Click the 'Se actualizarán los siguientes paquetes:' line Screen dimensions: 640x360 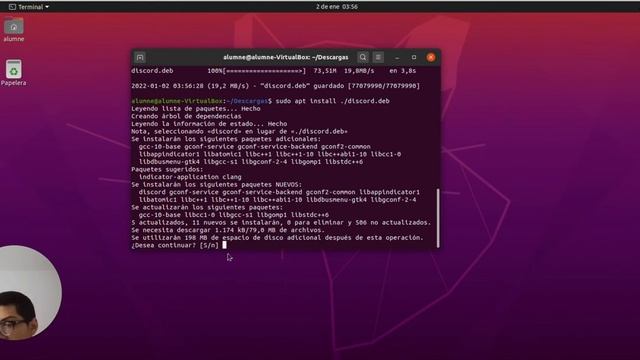click(x=207, y=207)
